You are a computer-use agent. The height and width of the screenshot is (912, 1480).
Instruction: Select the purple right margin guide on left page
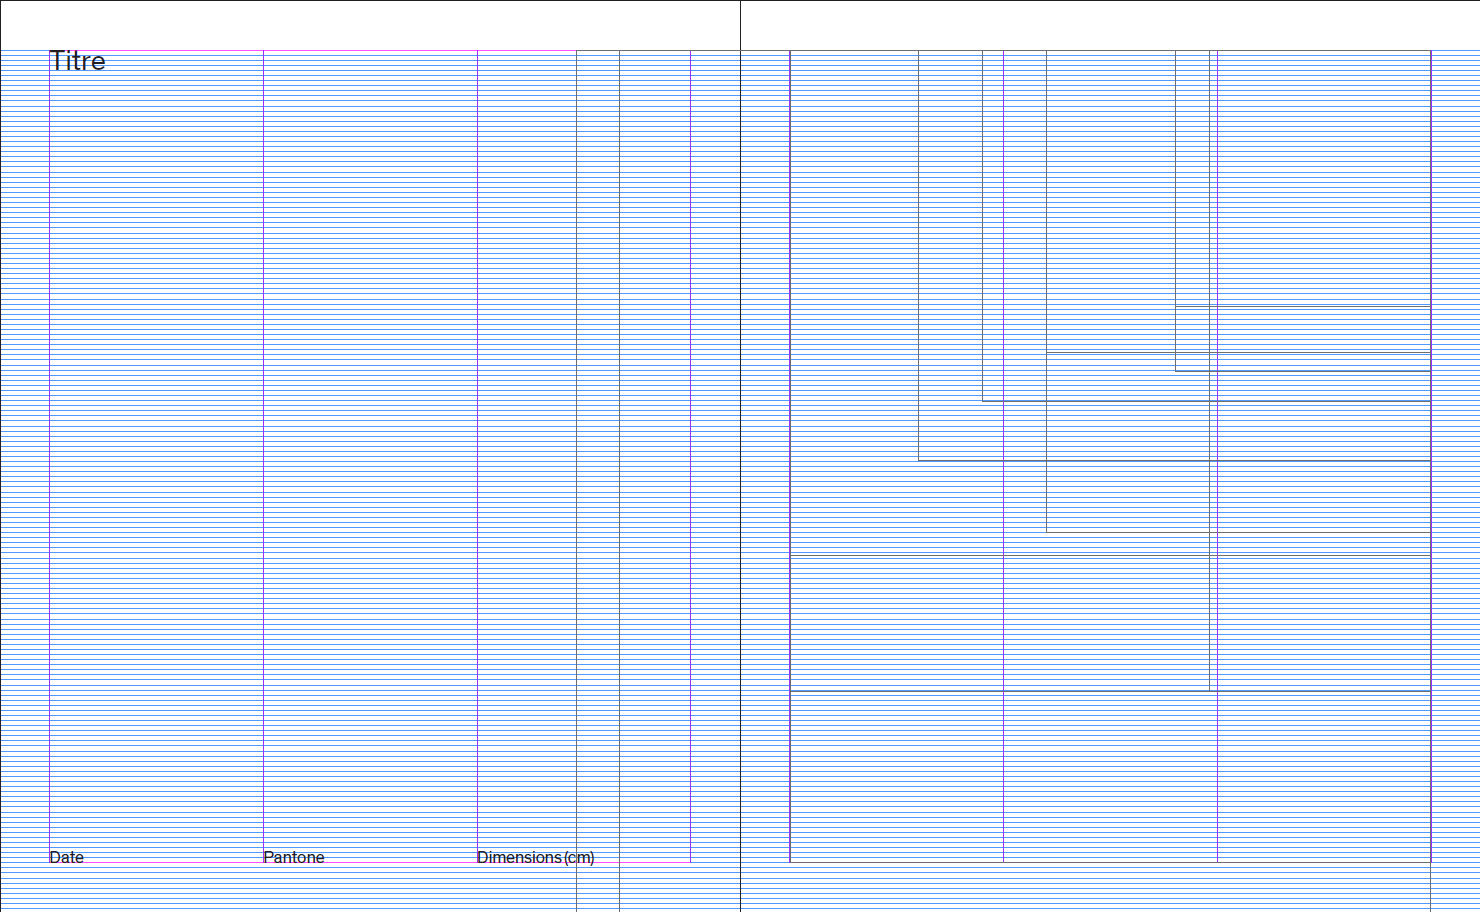[690, 450]
